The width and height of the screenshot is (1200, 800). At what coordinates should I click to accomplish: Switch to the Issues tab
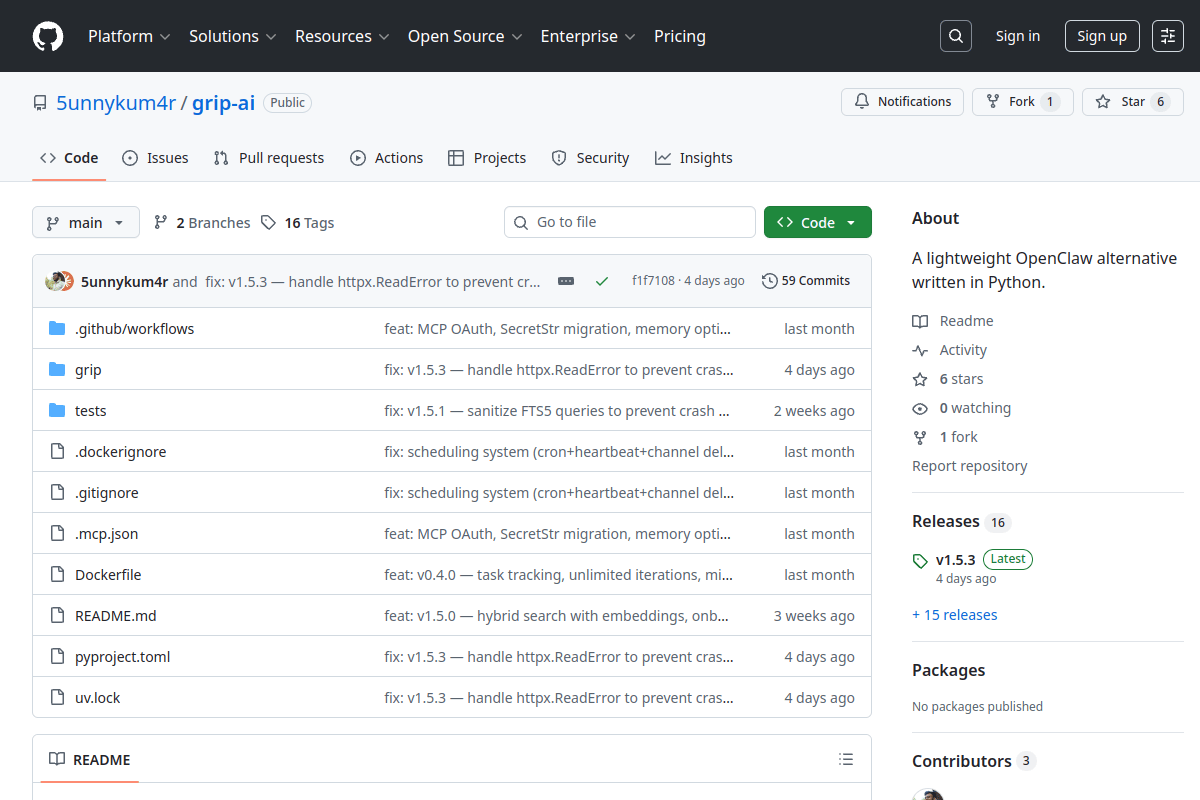(x=155, y=157)
